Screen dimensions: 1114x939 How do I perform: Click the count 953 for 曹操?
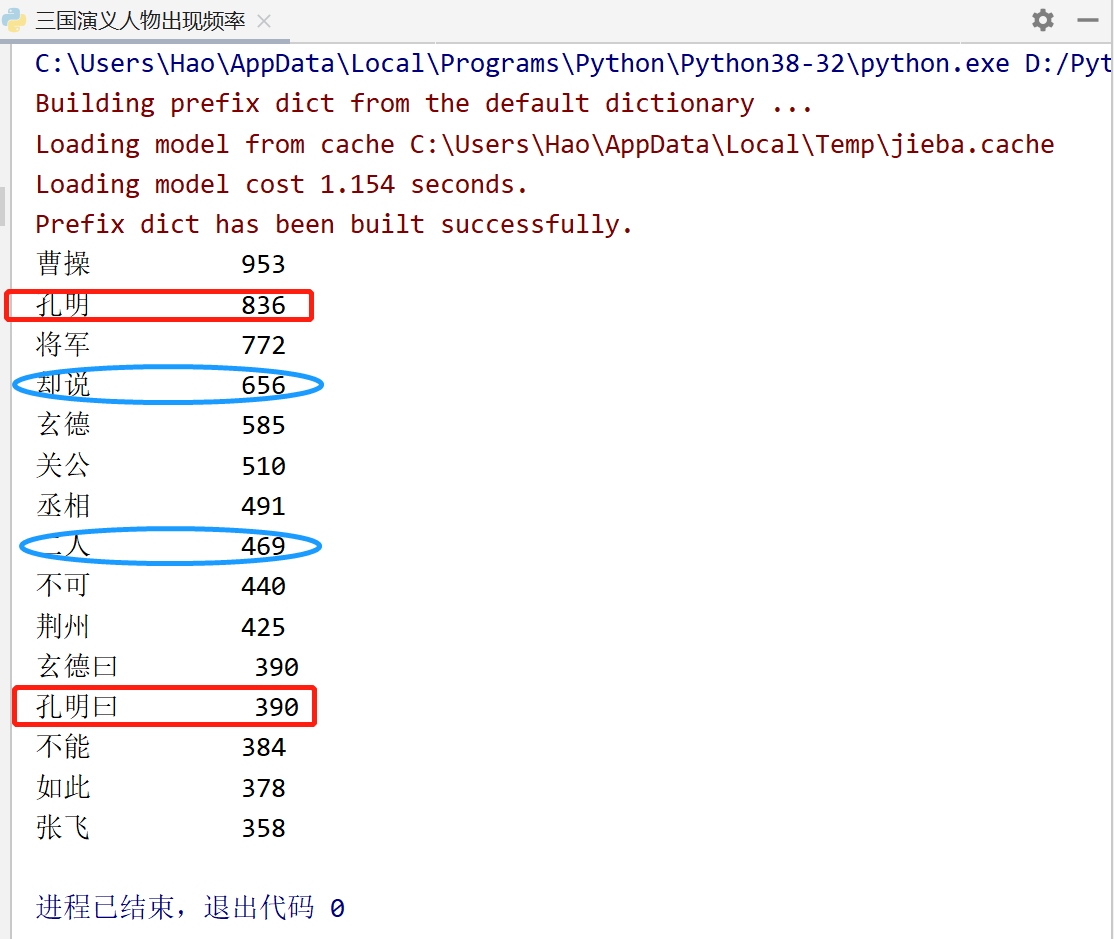pos(263,264)
